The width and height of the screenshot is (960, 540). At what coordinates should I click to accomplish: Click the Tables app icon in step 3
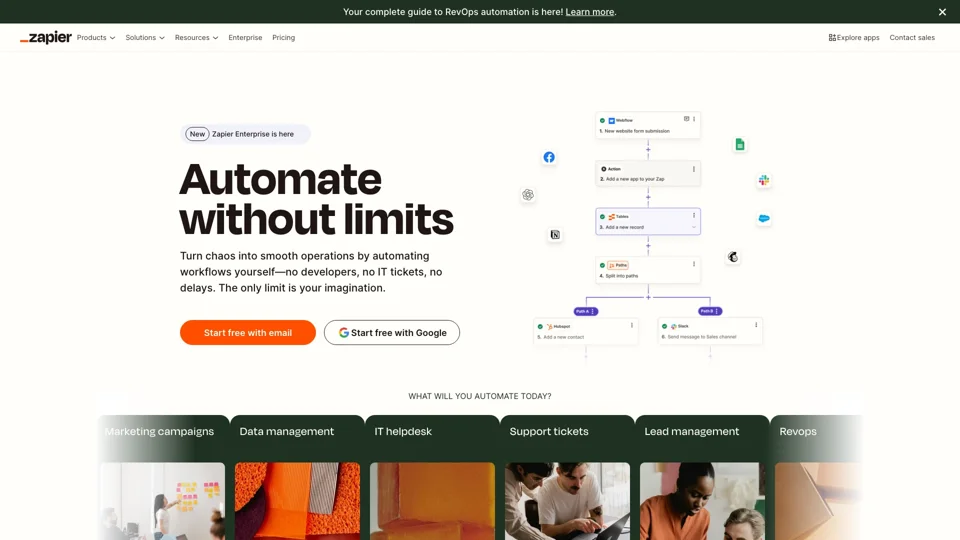click(611, 217)
